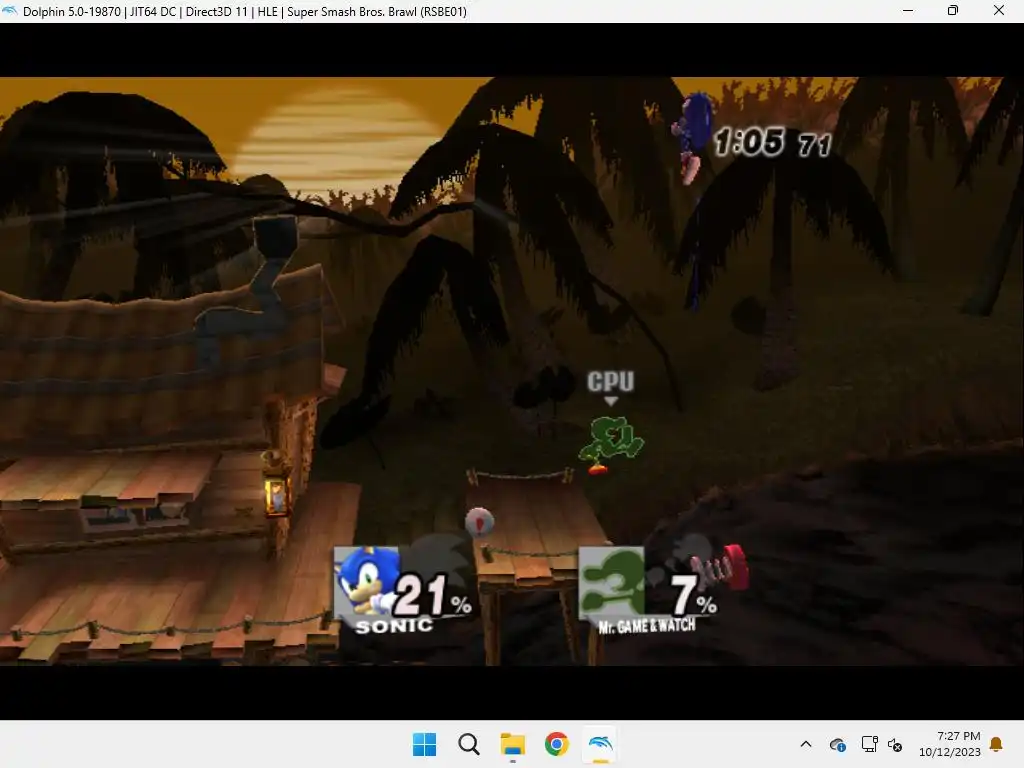Minimize the Dolphin window
Viewport: 1024px width, 768px height.
pyautogui.click(x=908, y=10)
